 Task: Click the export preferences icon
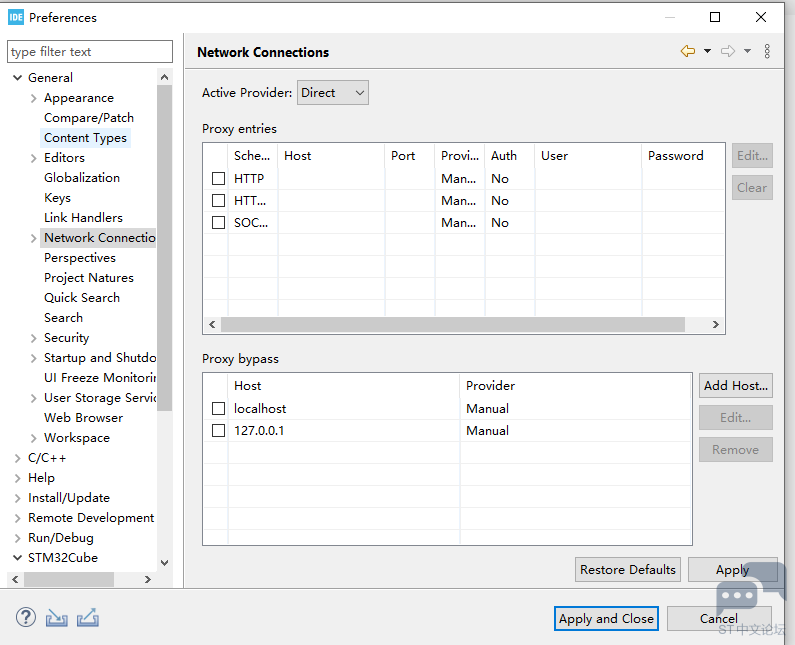point(88,618)
